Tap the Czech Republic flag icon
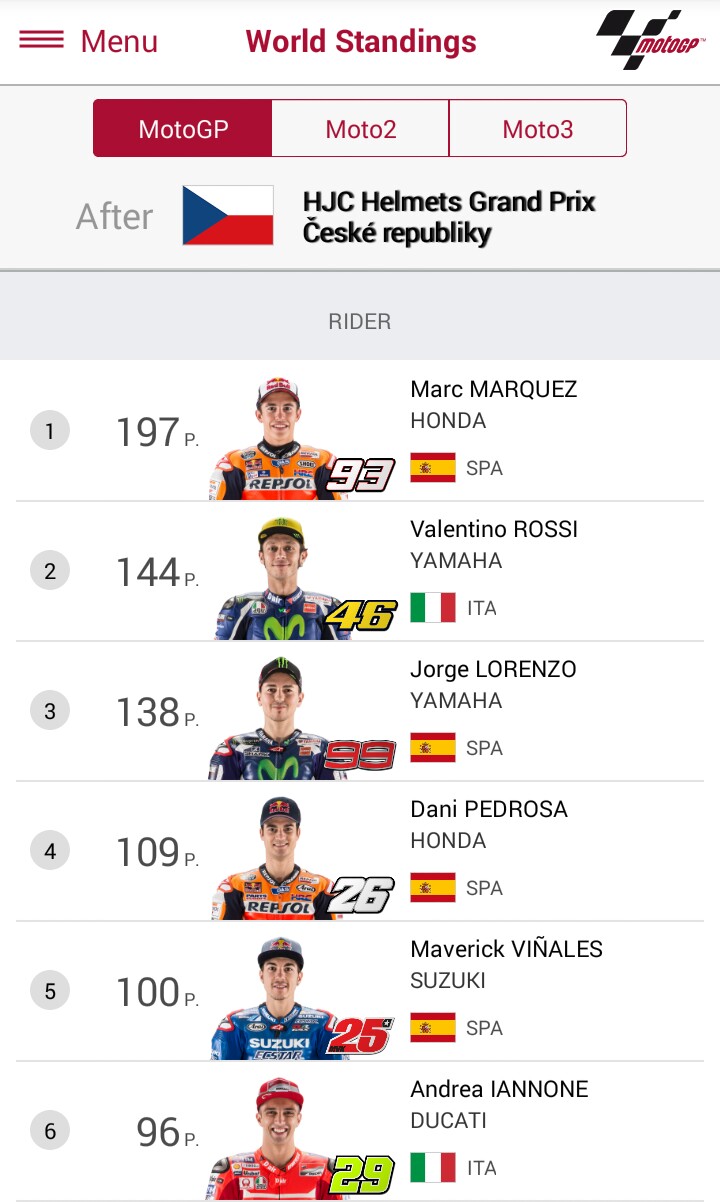Image resolution: width=720 pixels, height=1202 pixels. pyautogui.click(x=228, y=215)
